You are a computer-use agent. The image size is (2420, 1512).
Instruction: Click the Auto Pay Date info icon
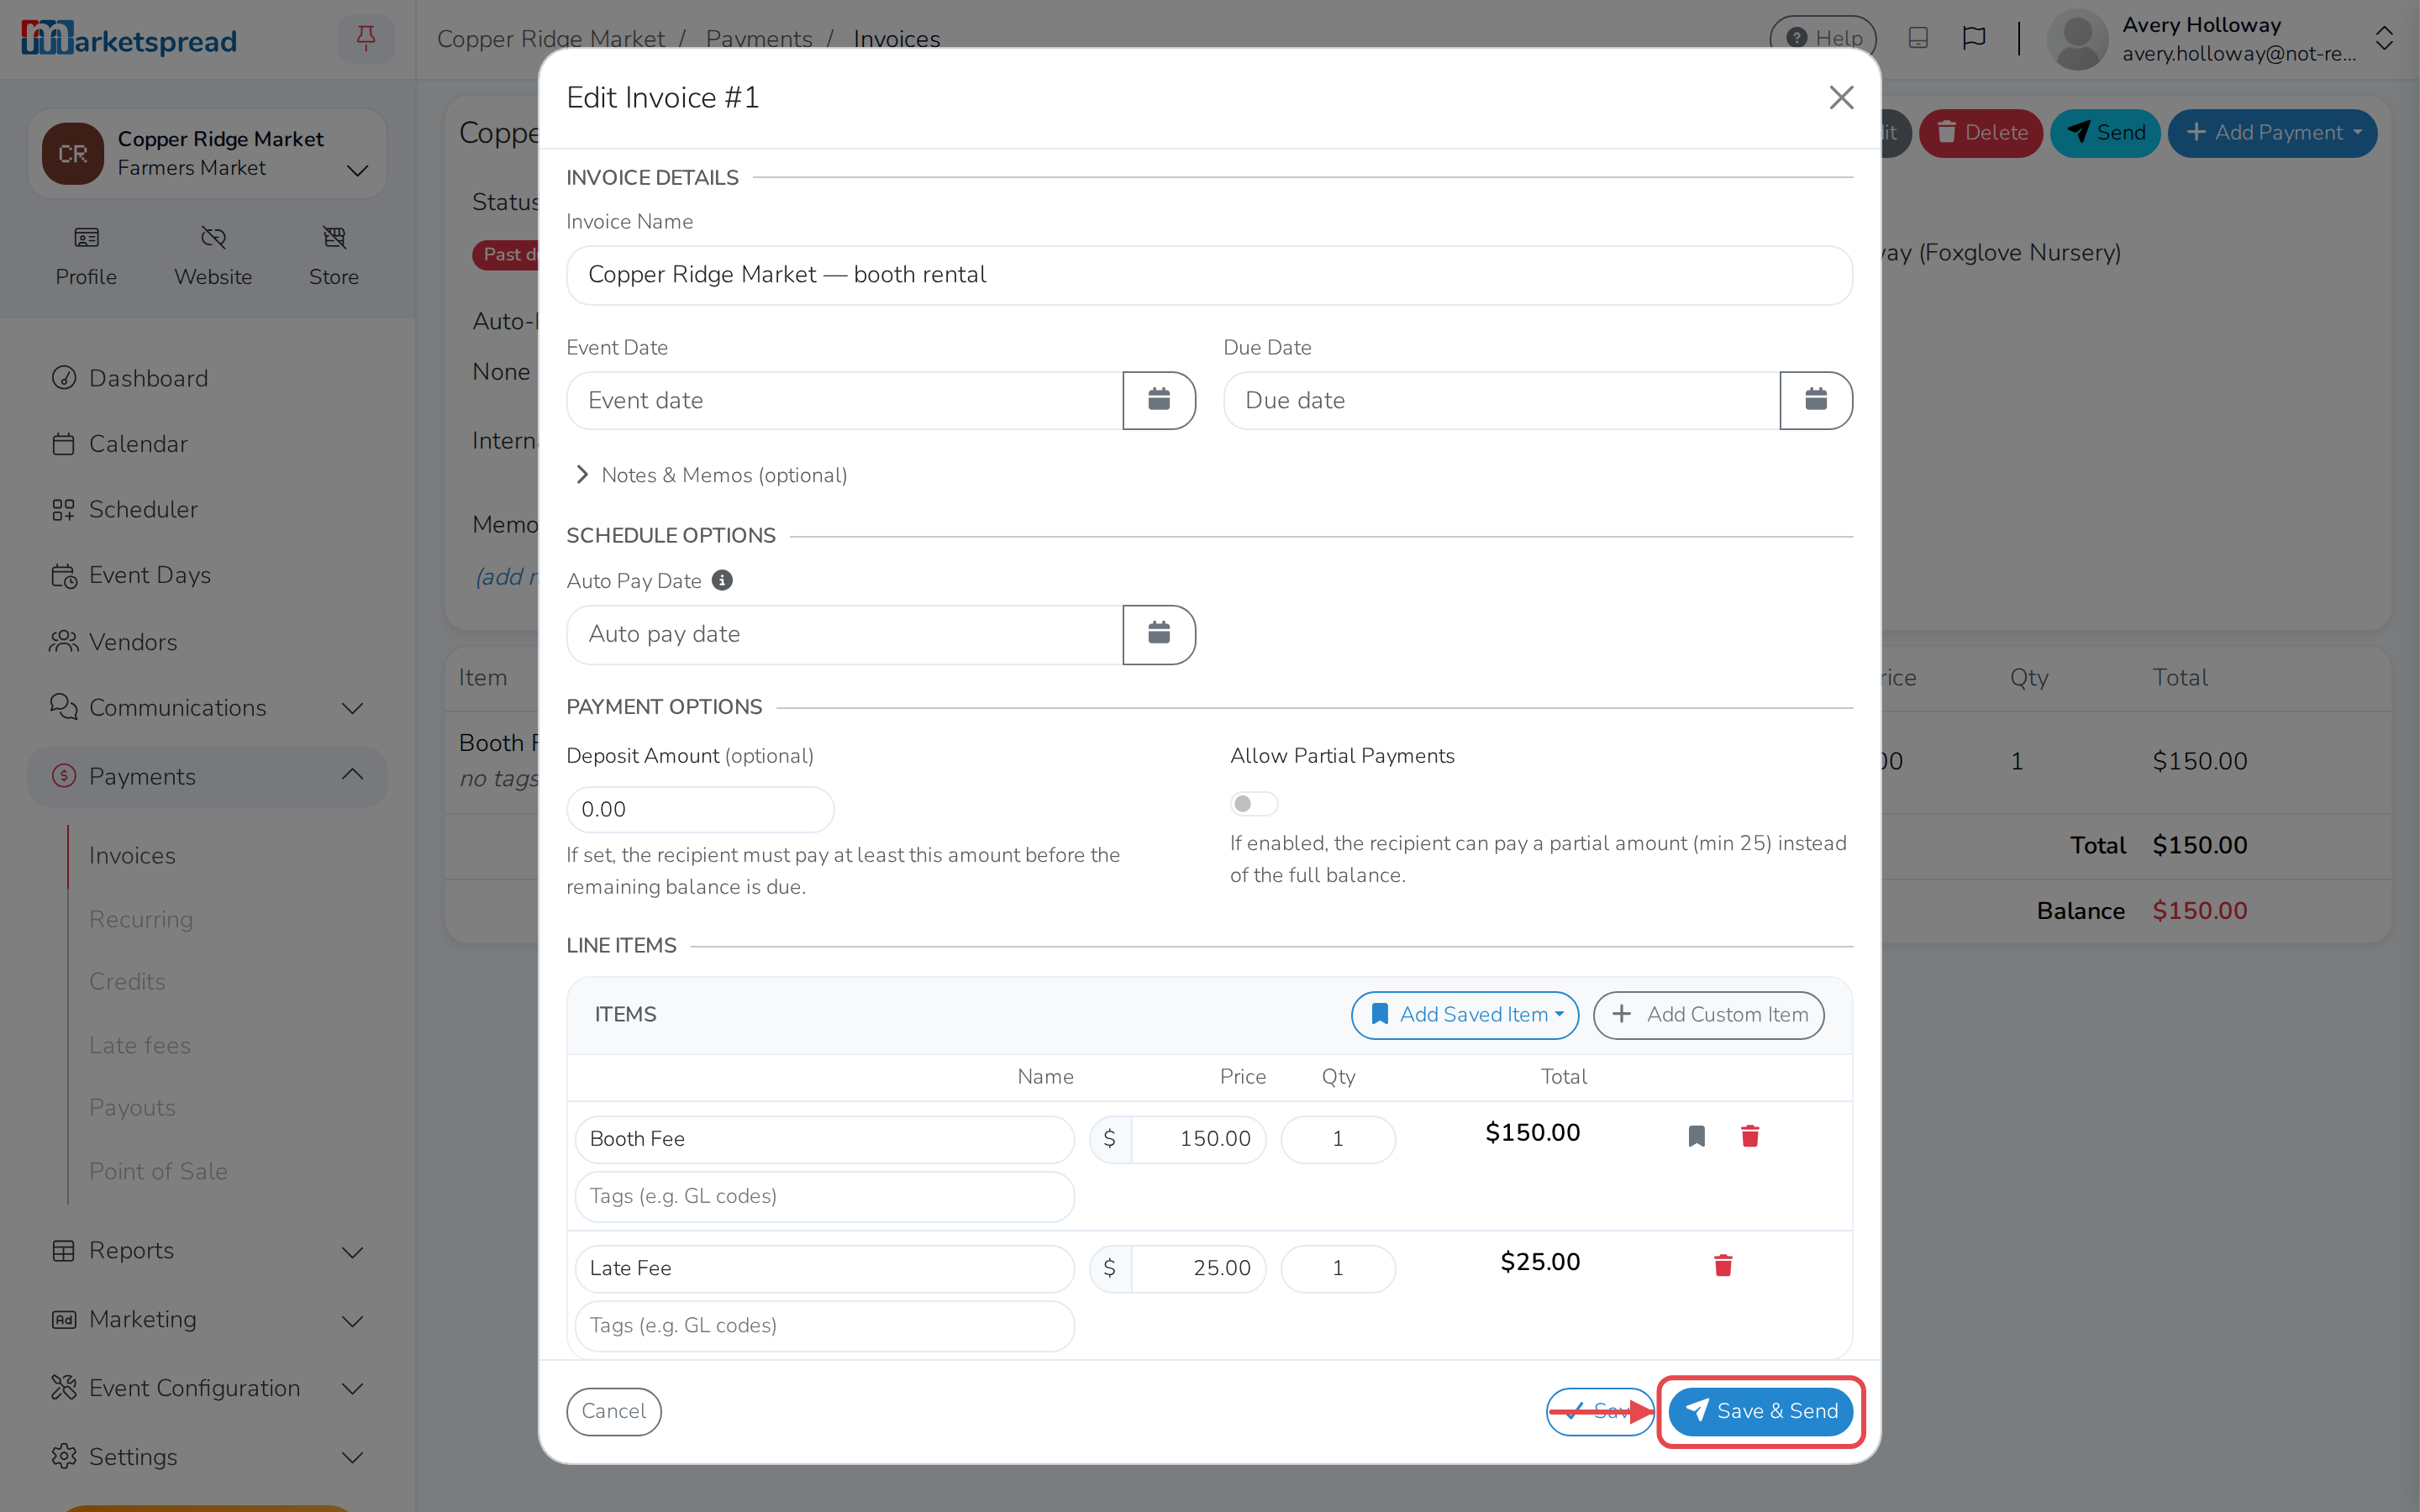[722, 580]
